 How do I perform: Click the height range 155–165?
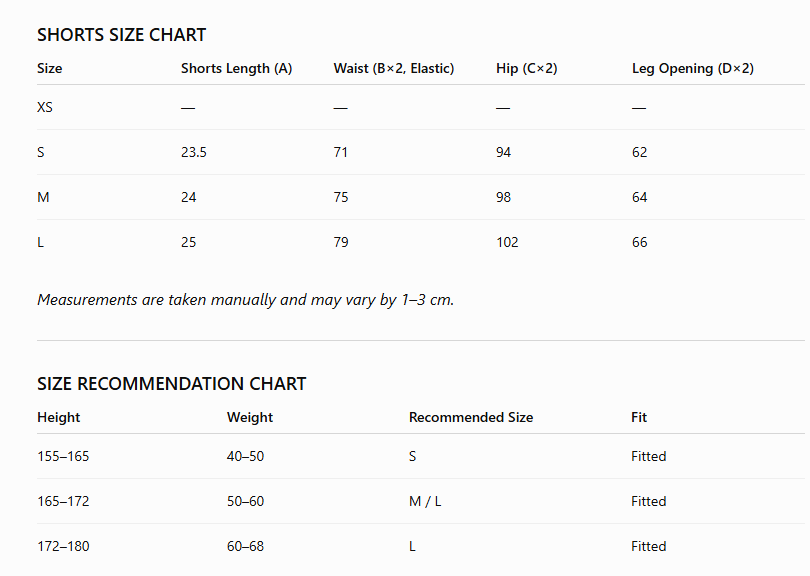point(63,456)
